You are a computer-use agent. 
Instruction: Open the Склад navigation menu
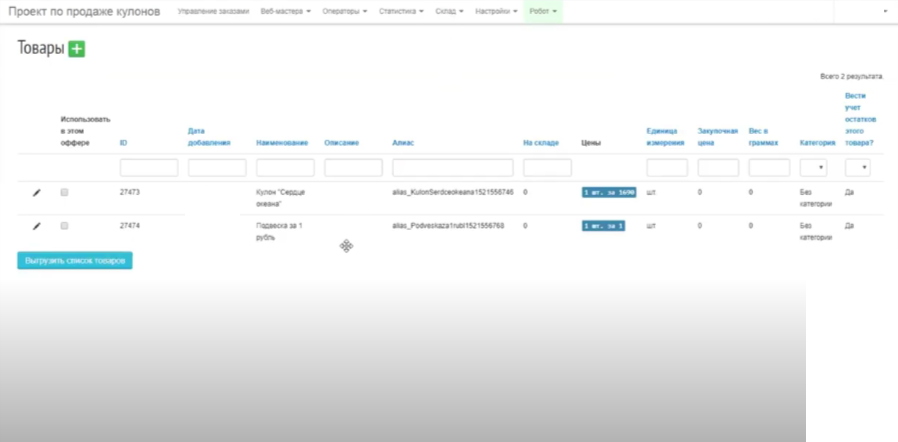[449, 11]
